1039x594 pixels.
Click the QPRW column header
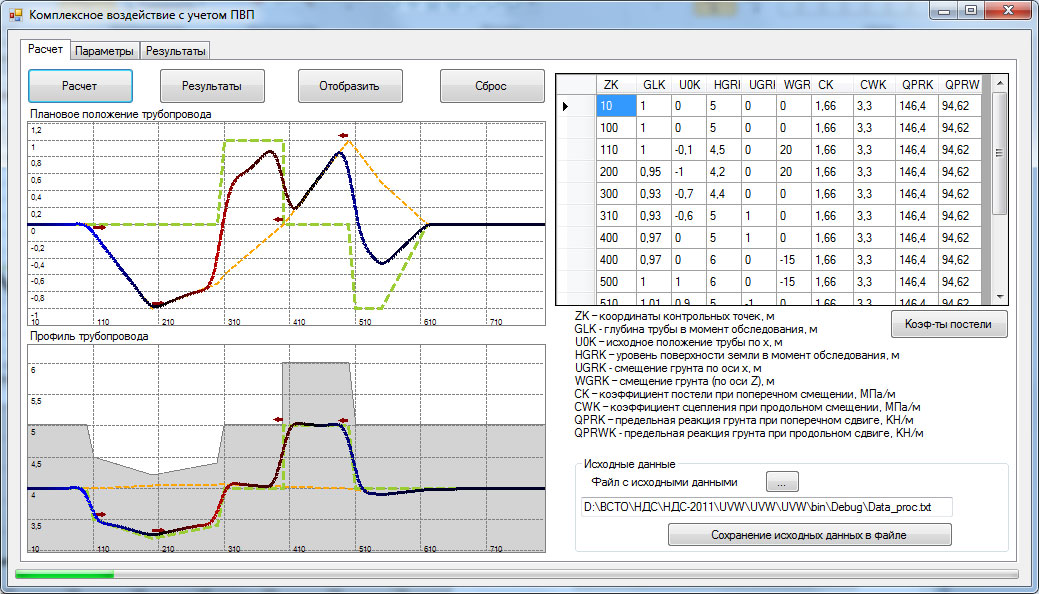pos(960,85)
